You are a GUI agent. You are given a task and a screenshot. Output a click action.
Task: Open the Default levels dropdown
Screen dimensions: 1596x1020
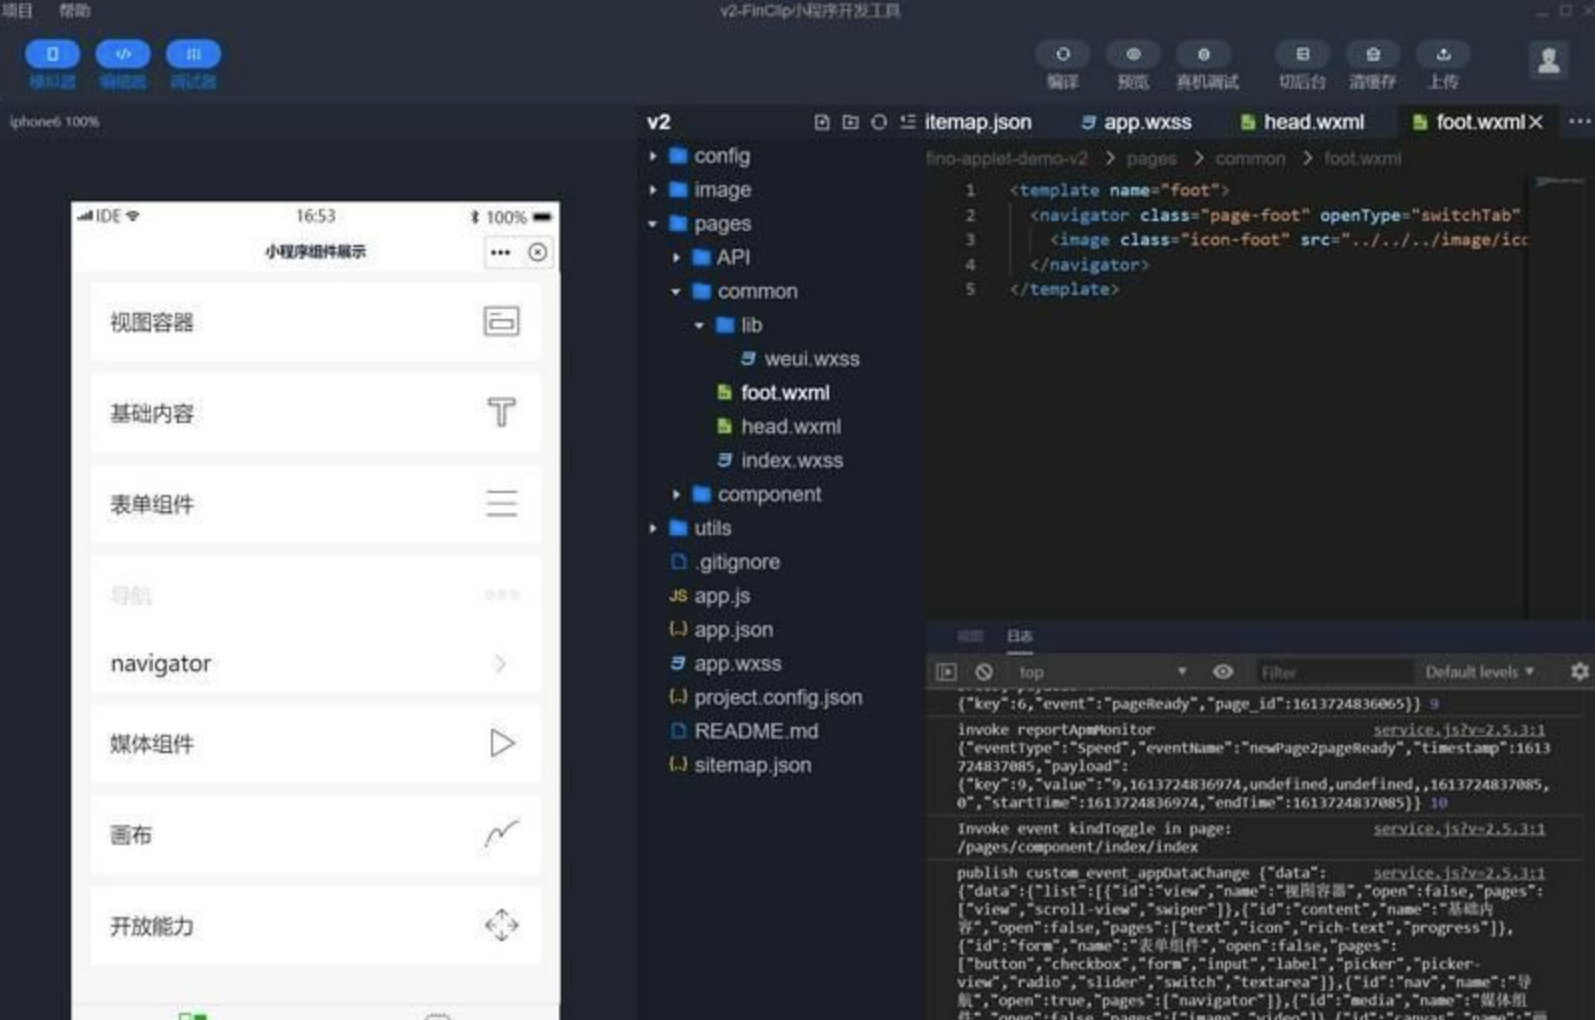tap(1479, 672)
